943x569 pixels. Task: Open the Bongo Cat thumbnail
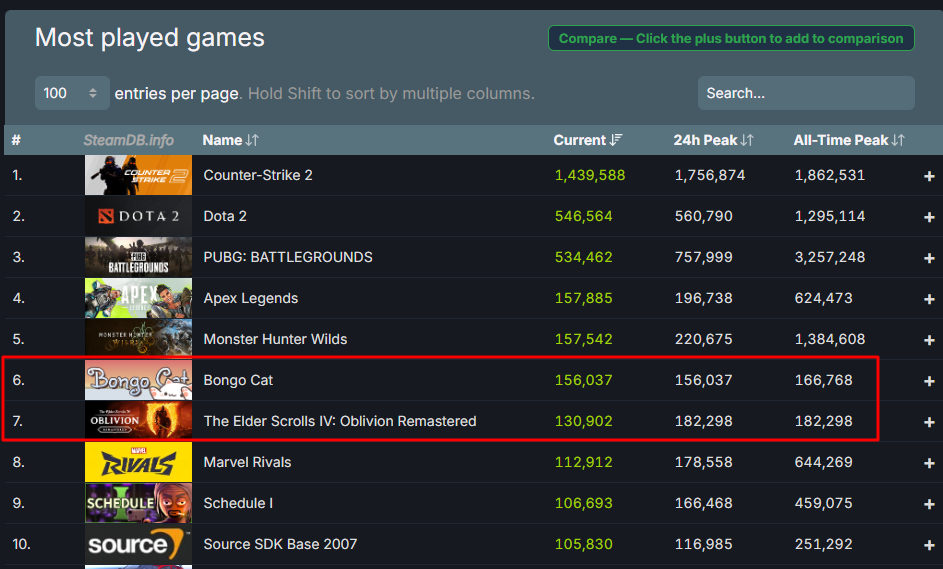138,380
